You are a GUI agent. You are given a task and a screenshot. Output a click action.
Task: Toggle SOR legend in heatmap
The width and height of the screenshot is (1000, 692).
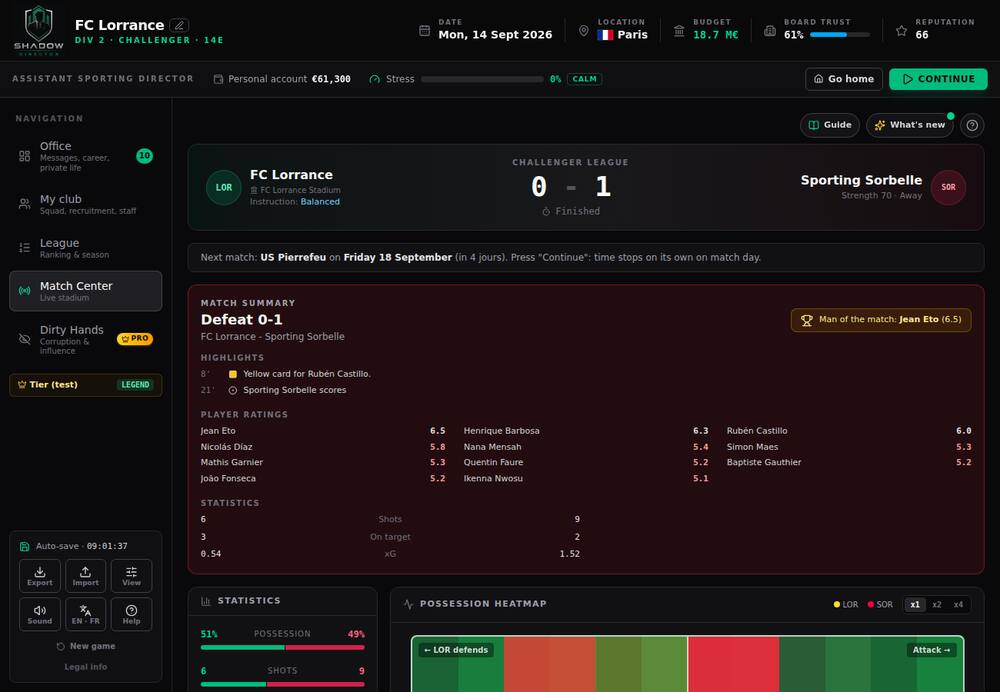880,605
